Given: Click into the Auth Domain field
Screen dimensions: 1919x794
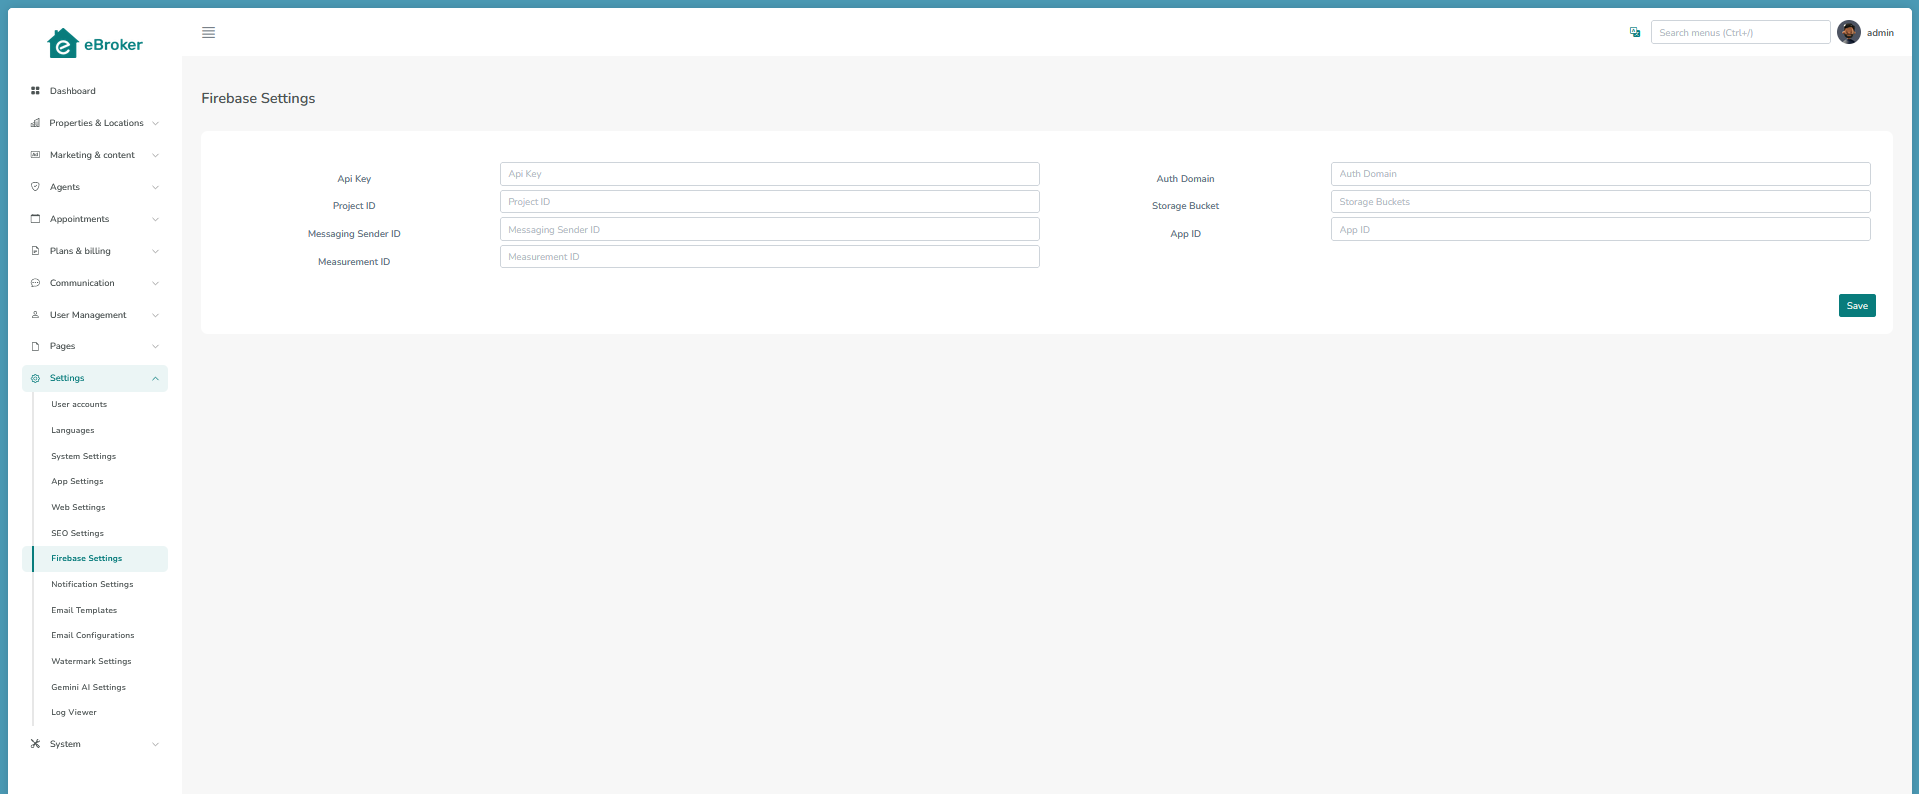Looking at the screenshot, I should [1600, 174].
